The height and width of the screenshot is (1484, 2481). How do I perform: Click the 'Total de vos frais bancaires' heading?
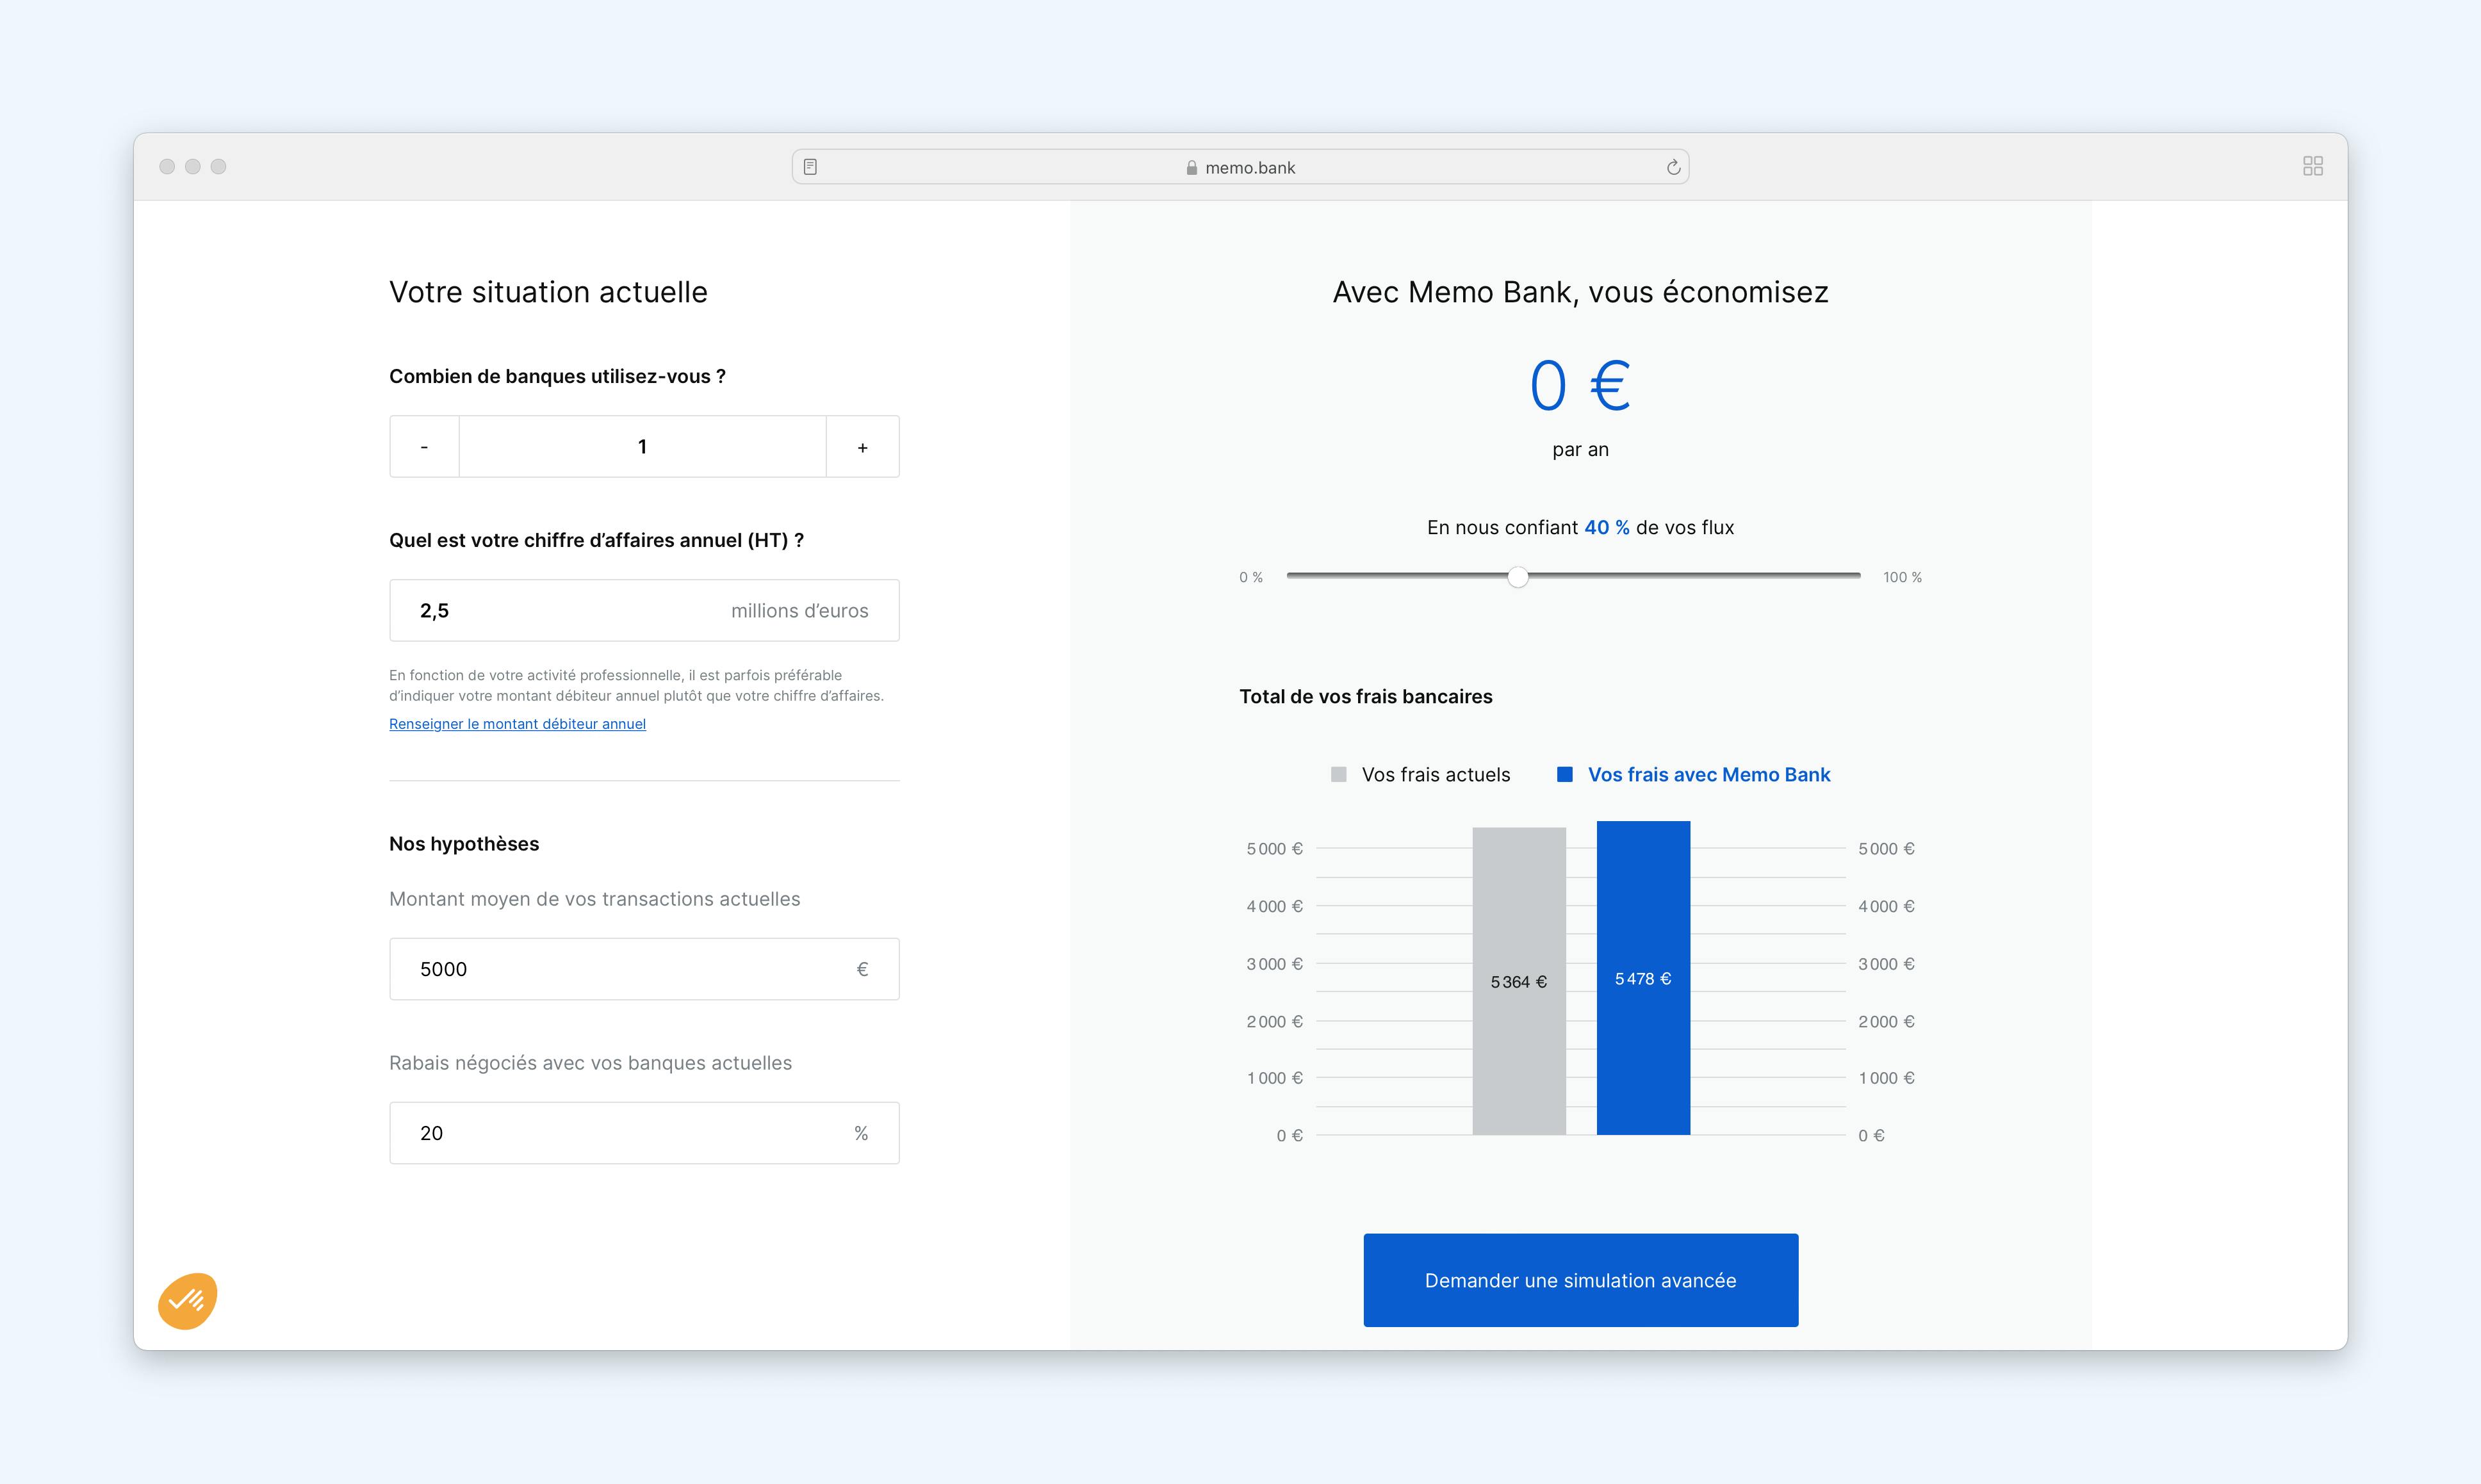1365,697
